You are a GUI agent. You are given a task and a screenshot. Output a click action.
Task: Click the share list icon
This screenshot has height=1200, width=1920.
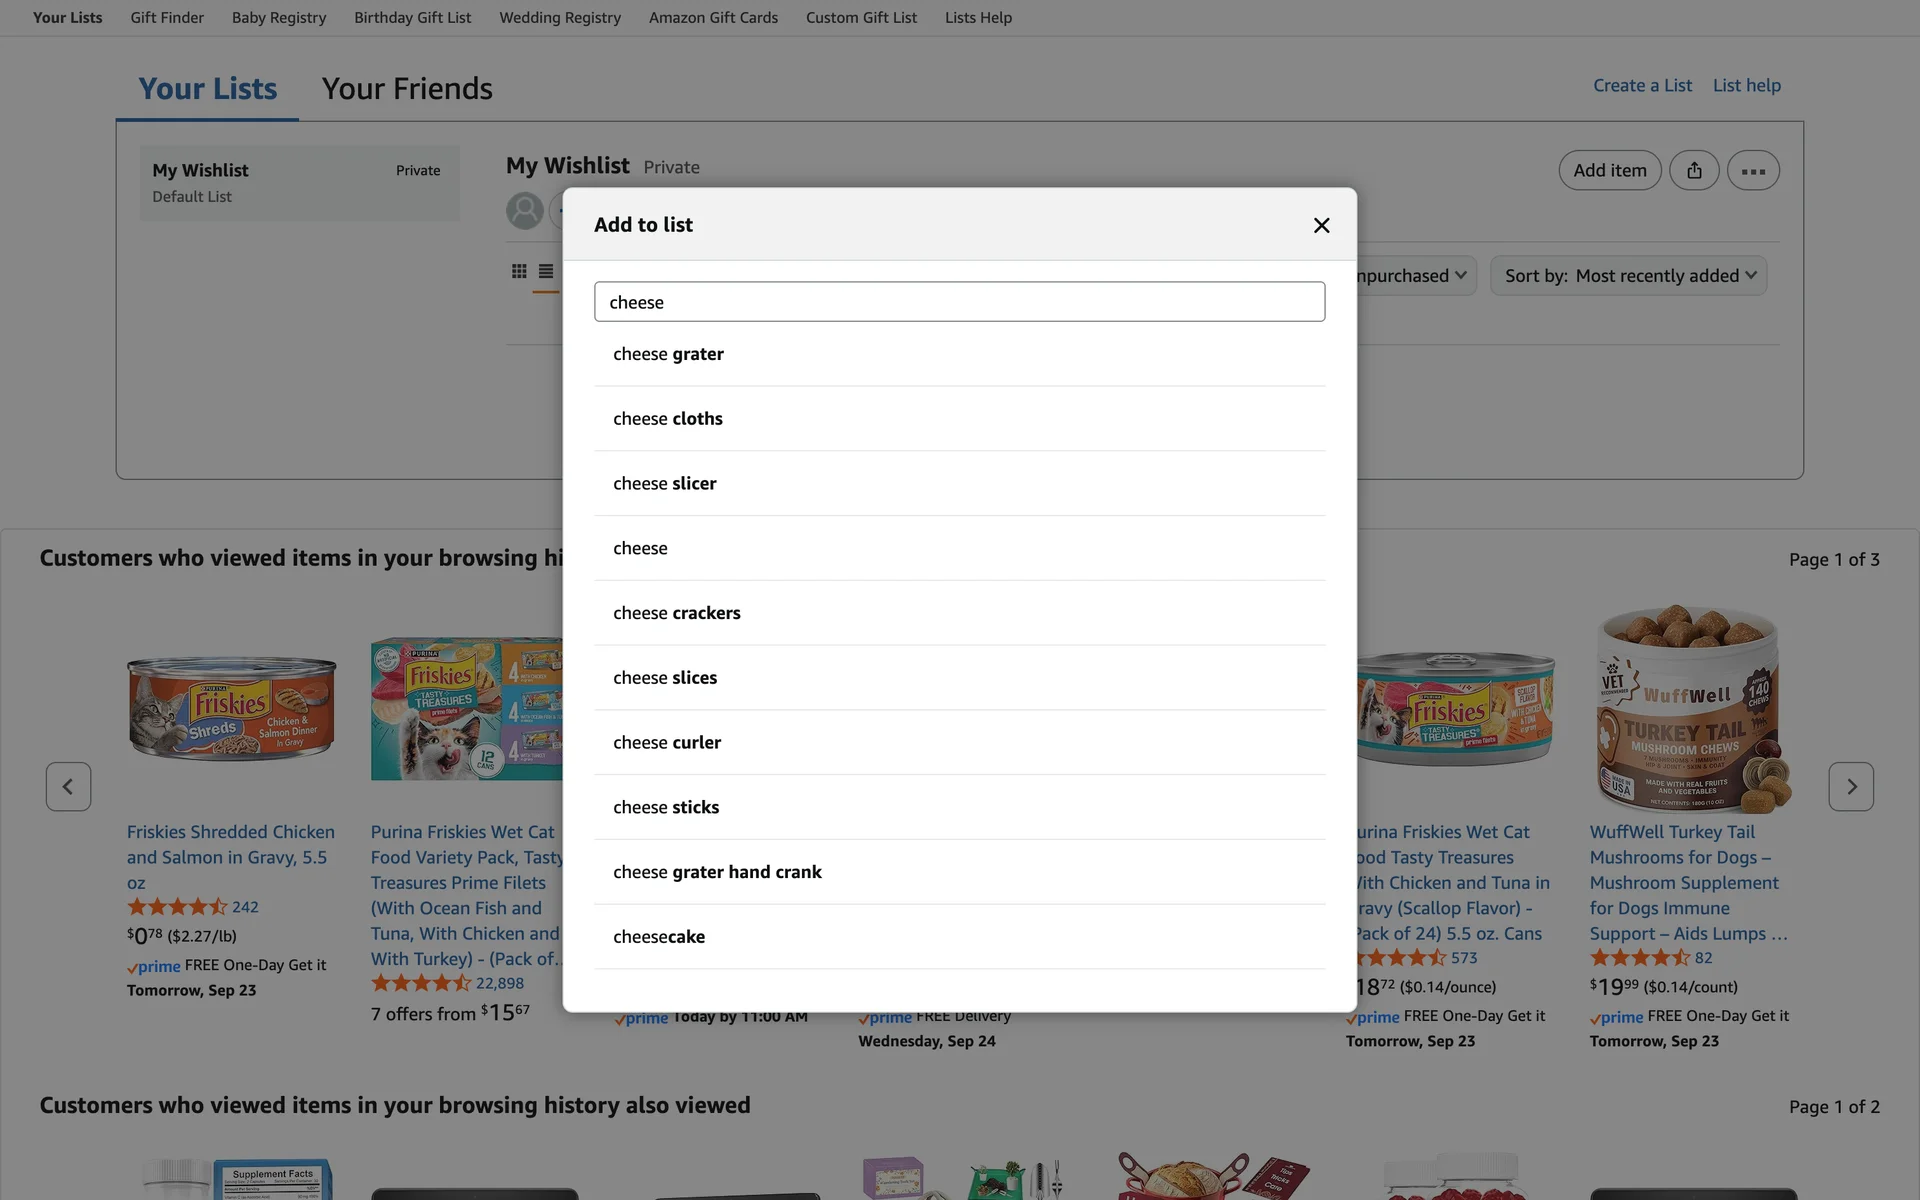(1694, 170)
